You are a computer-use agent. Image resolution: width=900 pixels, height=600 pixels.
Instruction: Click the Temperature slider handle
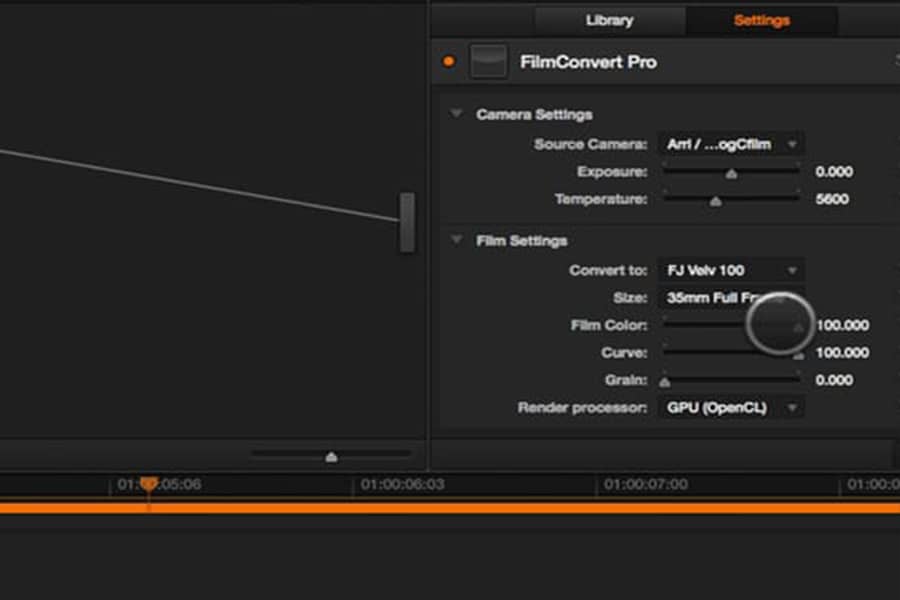click(716, 201)
